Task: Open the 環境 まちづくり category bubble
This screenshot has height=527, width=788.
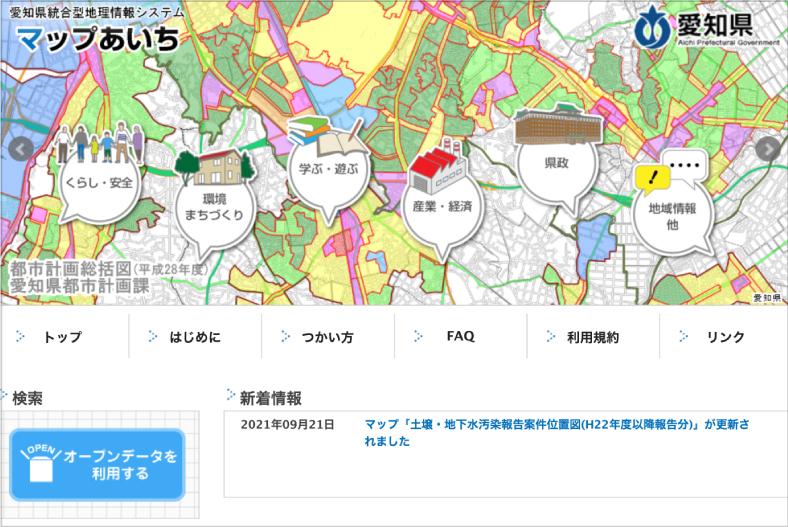Action: pos(215,206)
